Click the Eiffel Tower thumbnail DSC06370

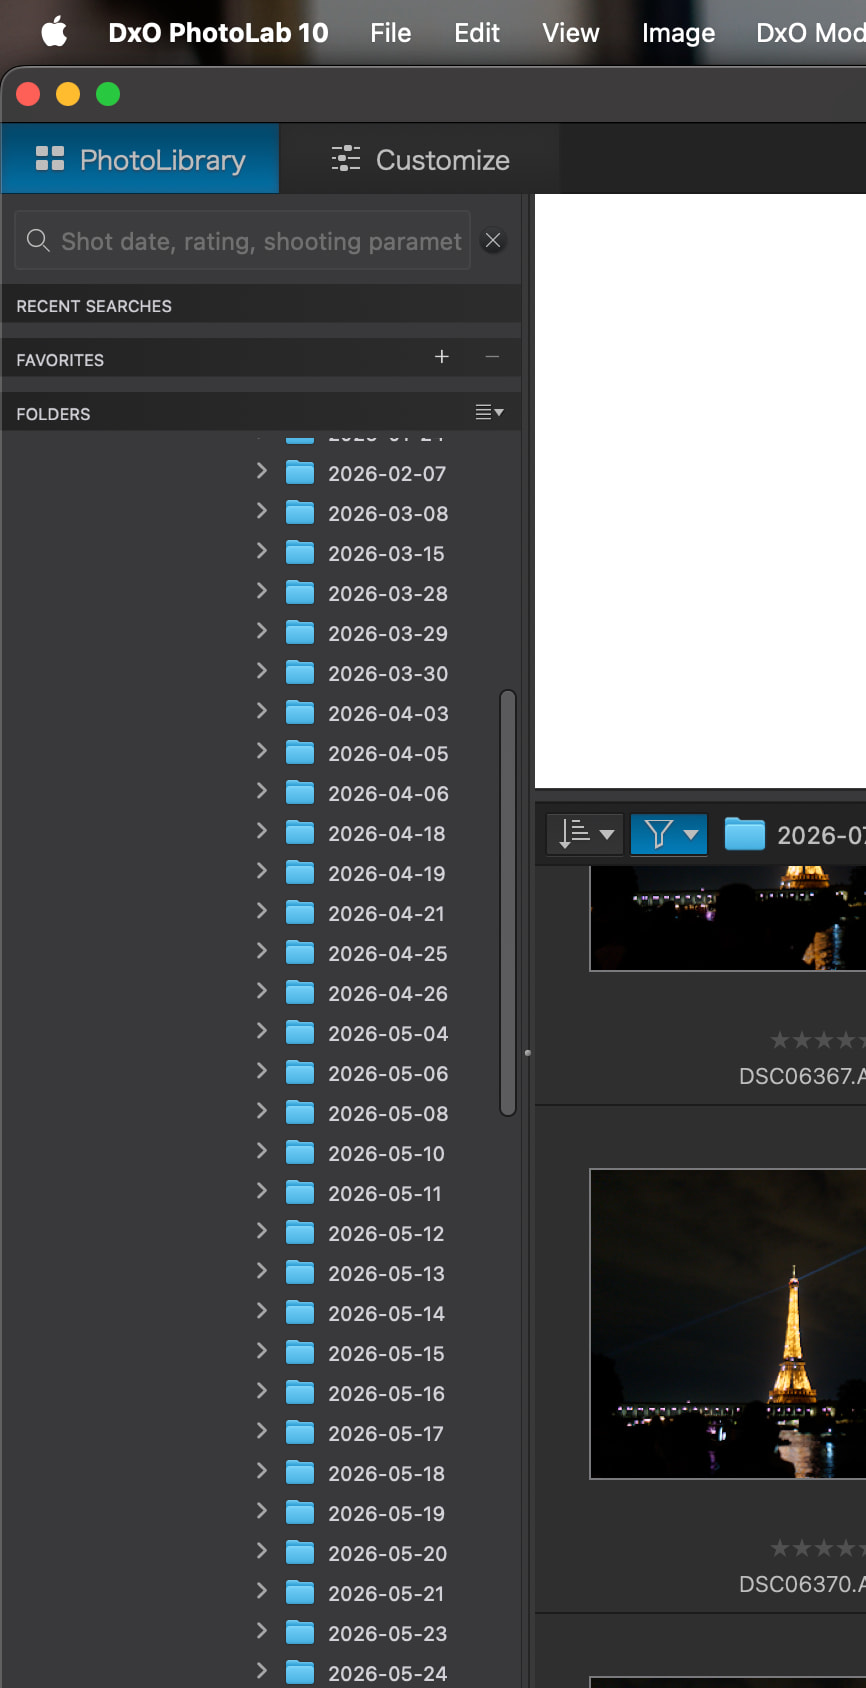[728, 1324]
